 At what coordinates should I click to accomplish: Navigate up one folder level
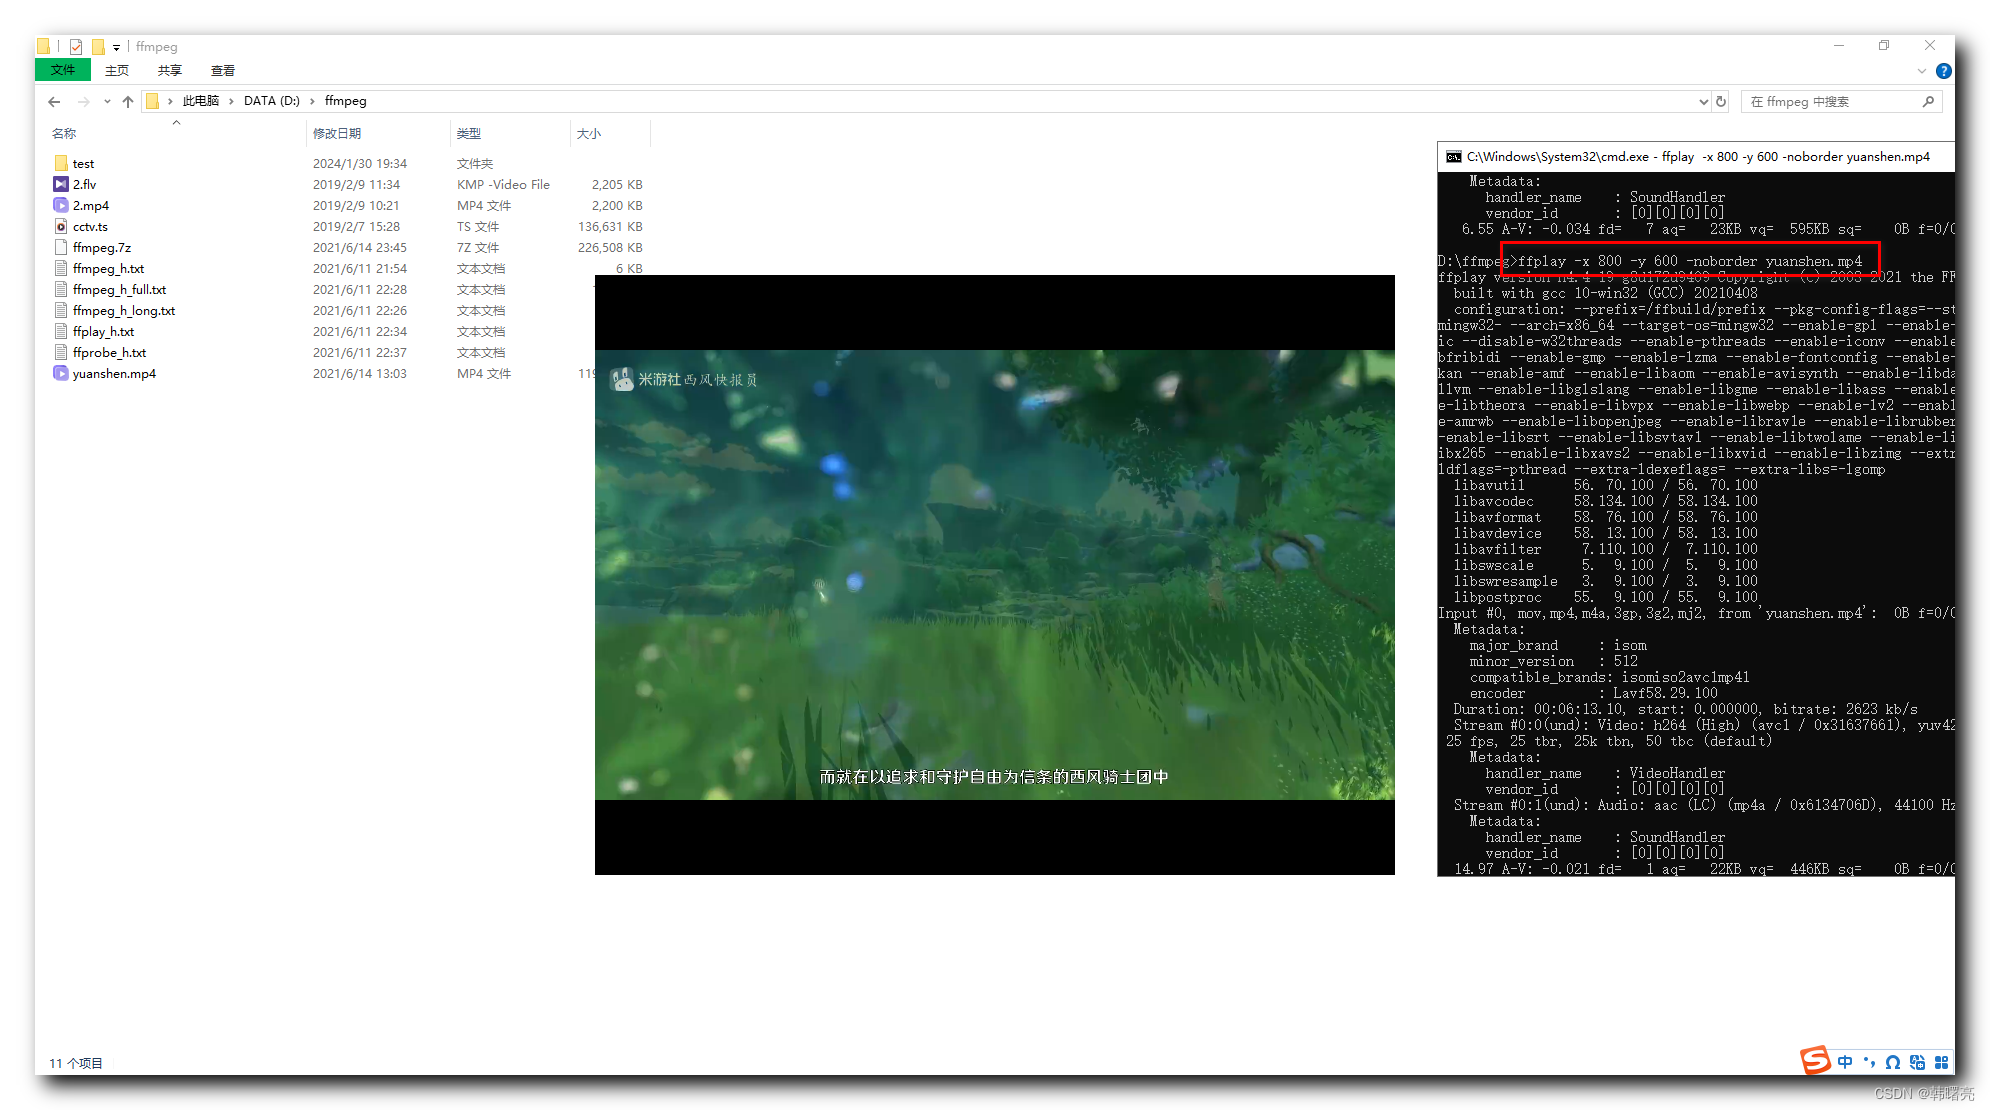128,101
